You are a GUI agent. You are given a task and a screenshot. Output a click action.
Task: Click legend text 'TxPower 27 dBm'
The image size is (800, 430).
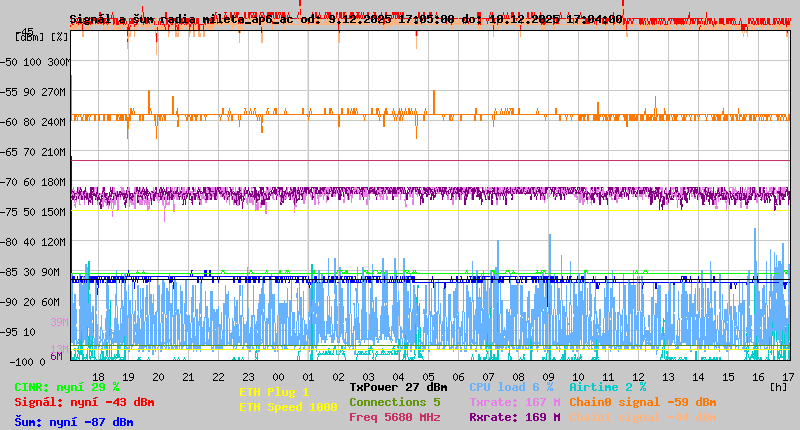point(398,387)
